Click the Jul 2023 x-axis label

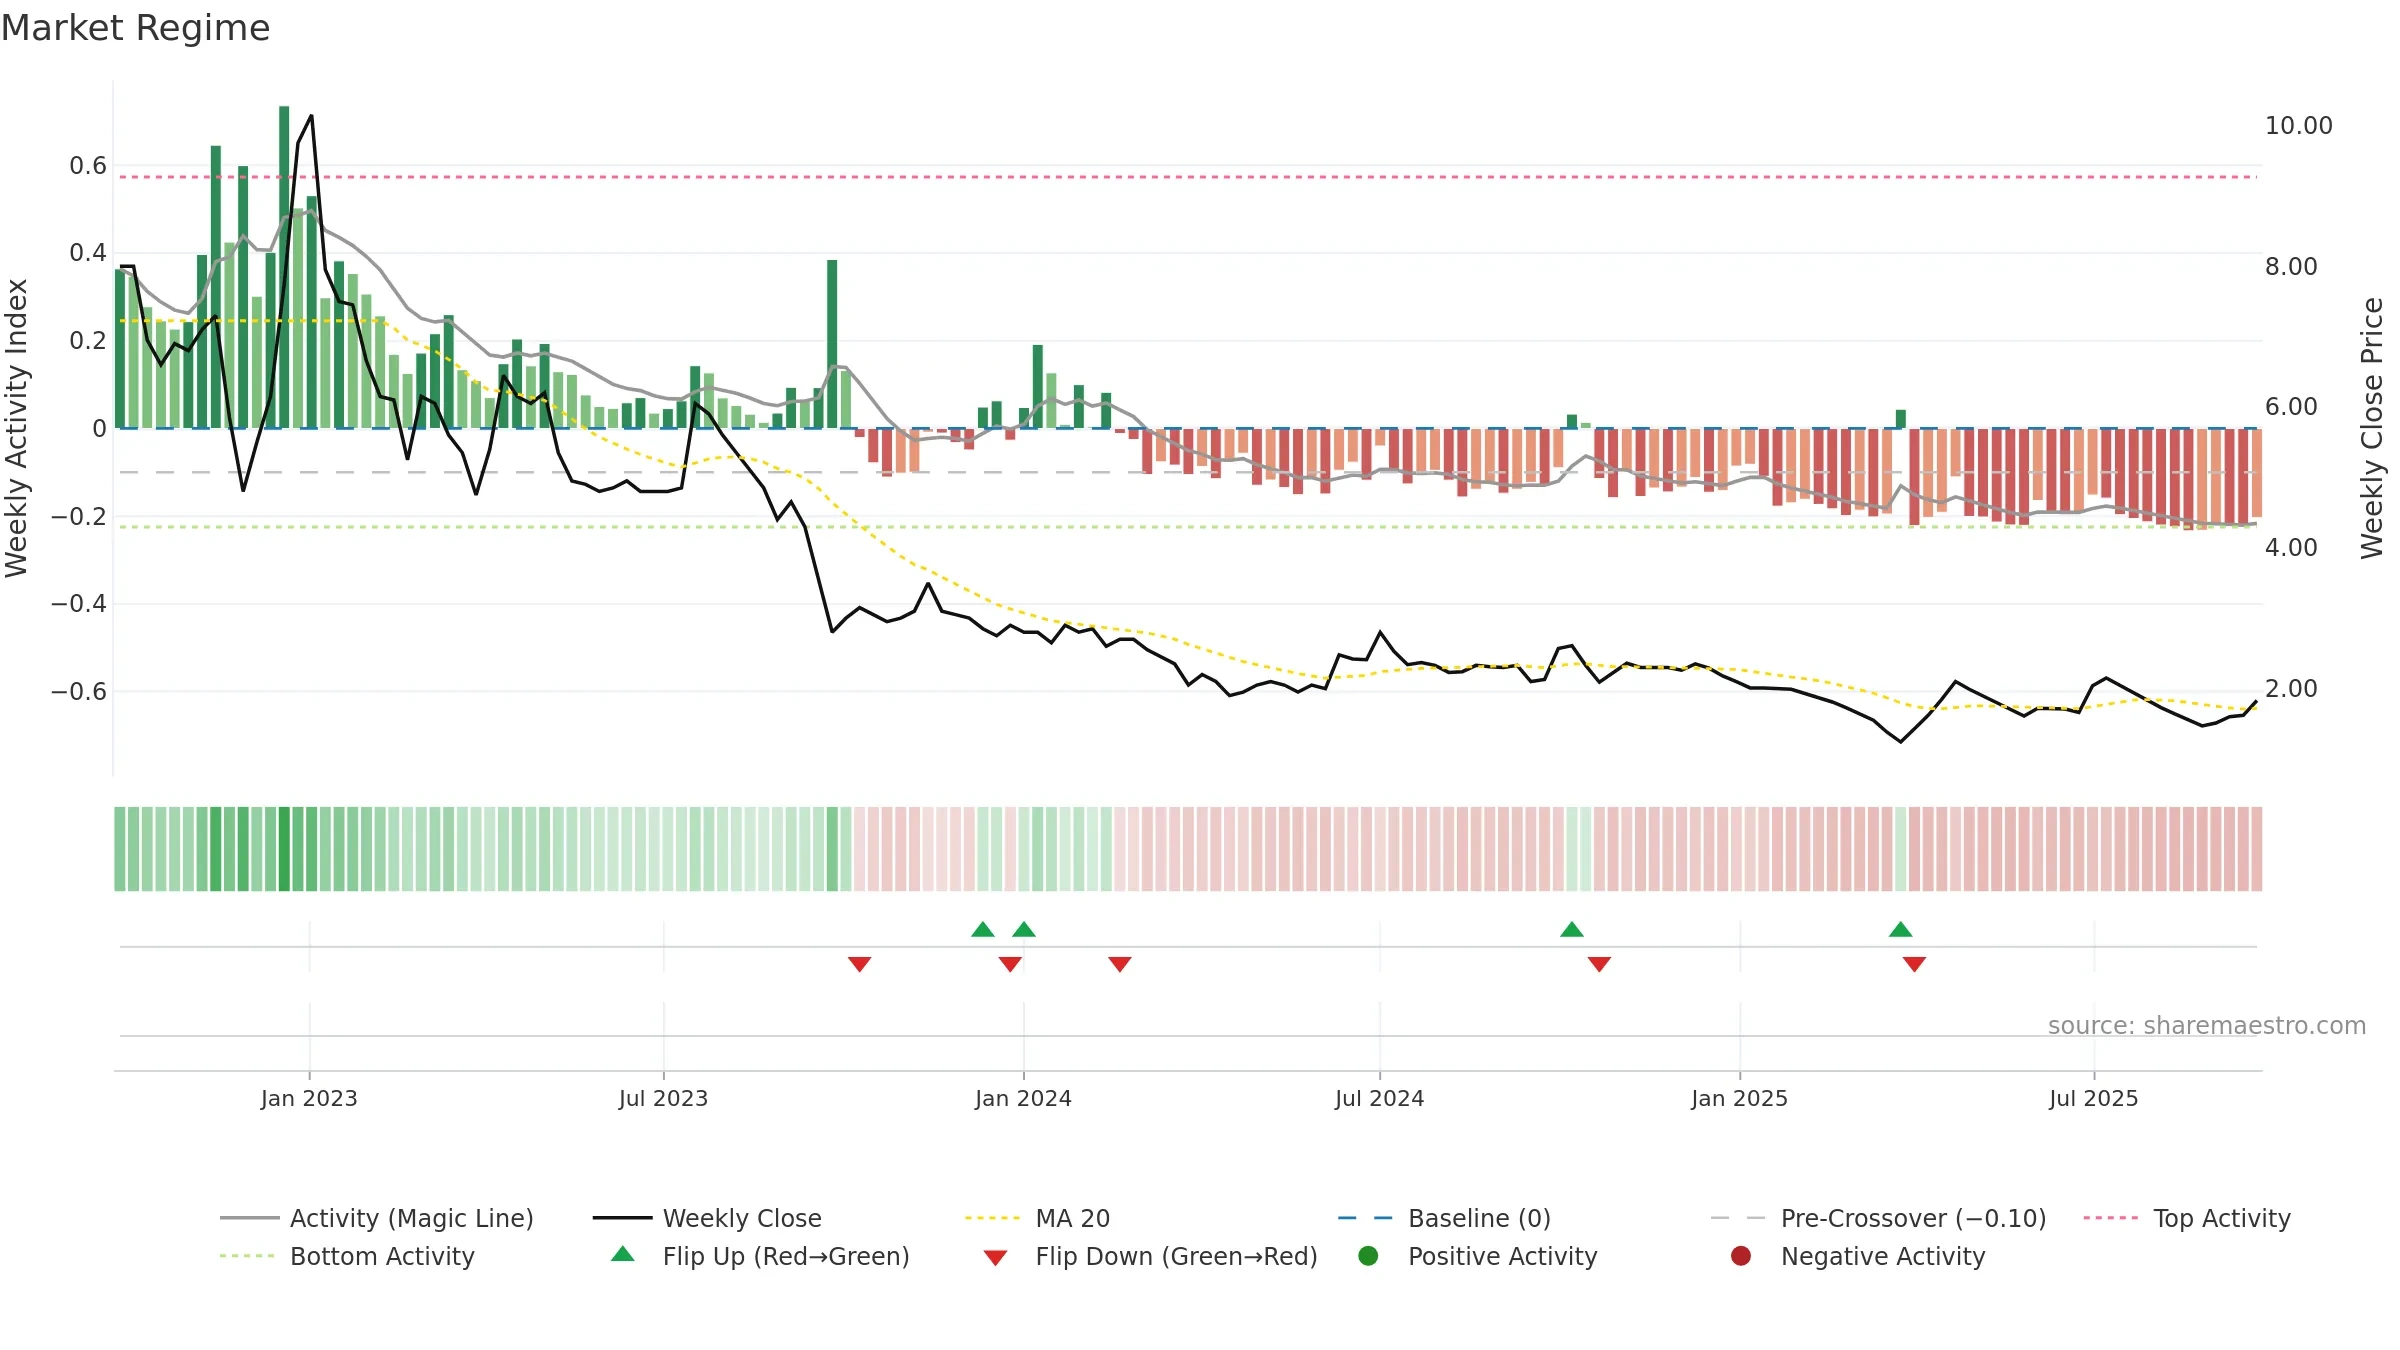click(663, 1098)
